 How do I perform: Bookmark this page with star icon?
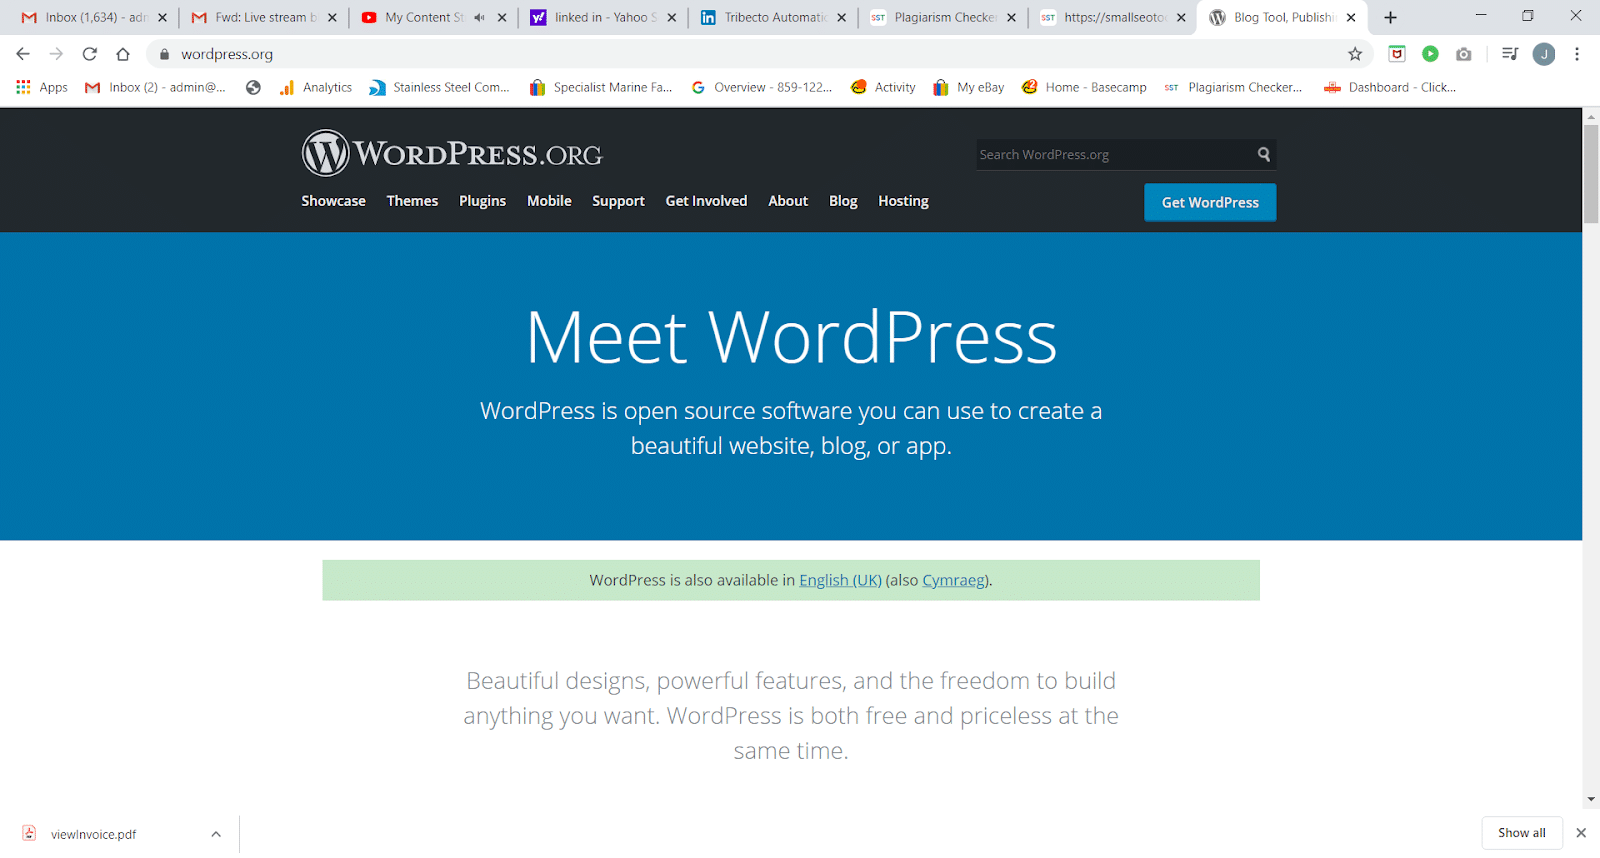[1355, 54]
